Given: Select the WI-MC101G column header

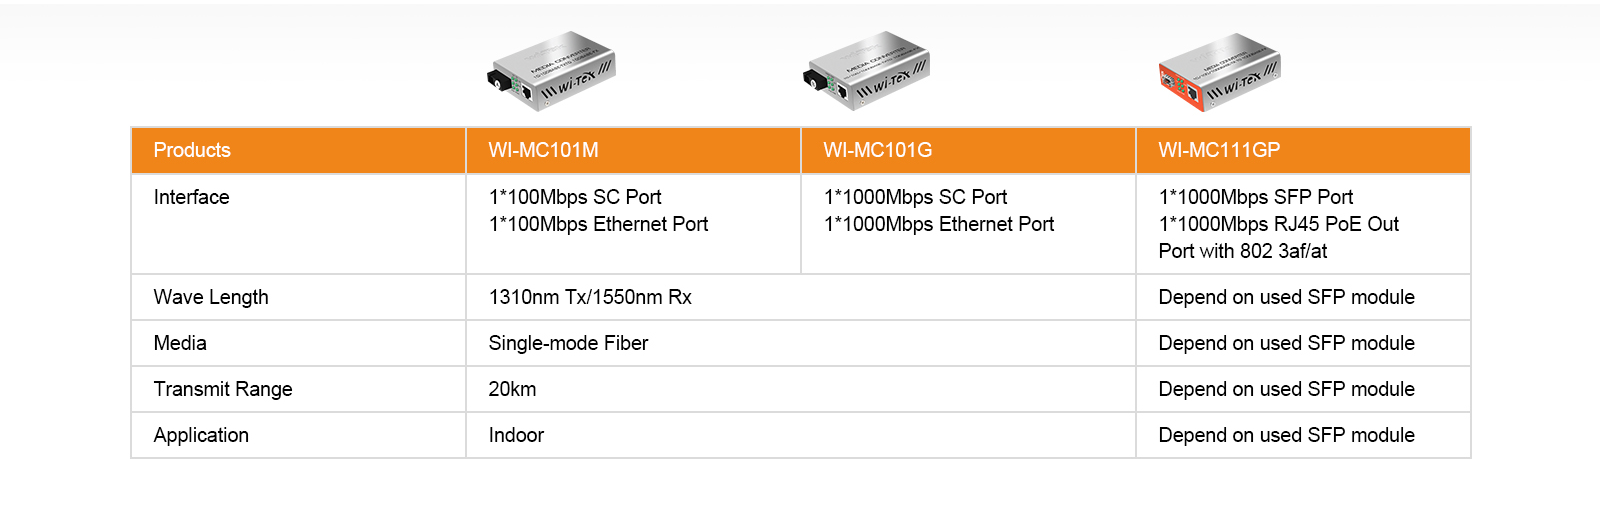Looking at the screenshot, I should coord(877,150).
